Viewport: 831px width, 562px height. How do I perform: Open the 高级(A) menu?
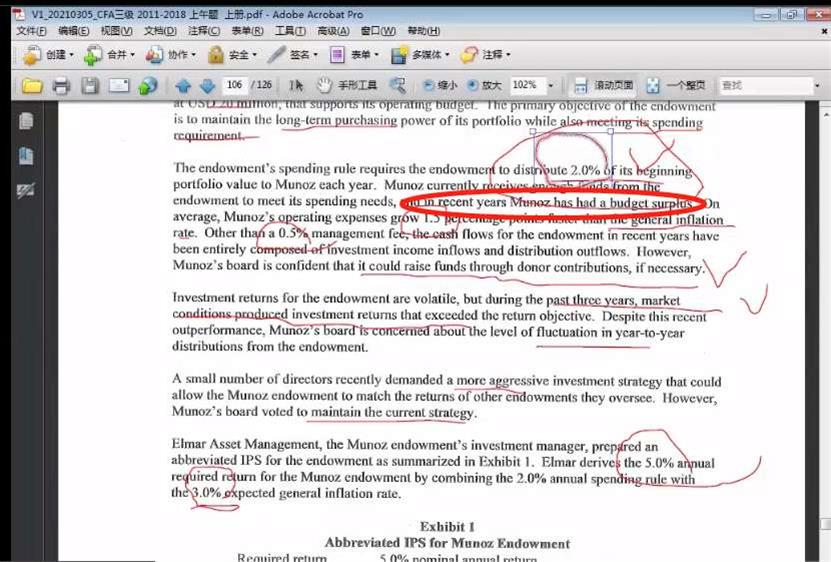coord(333,31)
